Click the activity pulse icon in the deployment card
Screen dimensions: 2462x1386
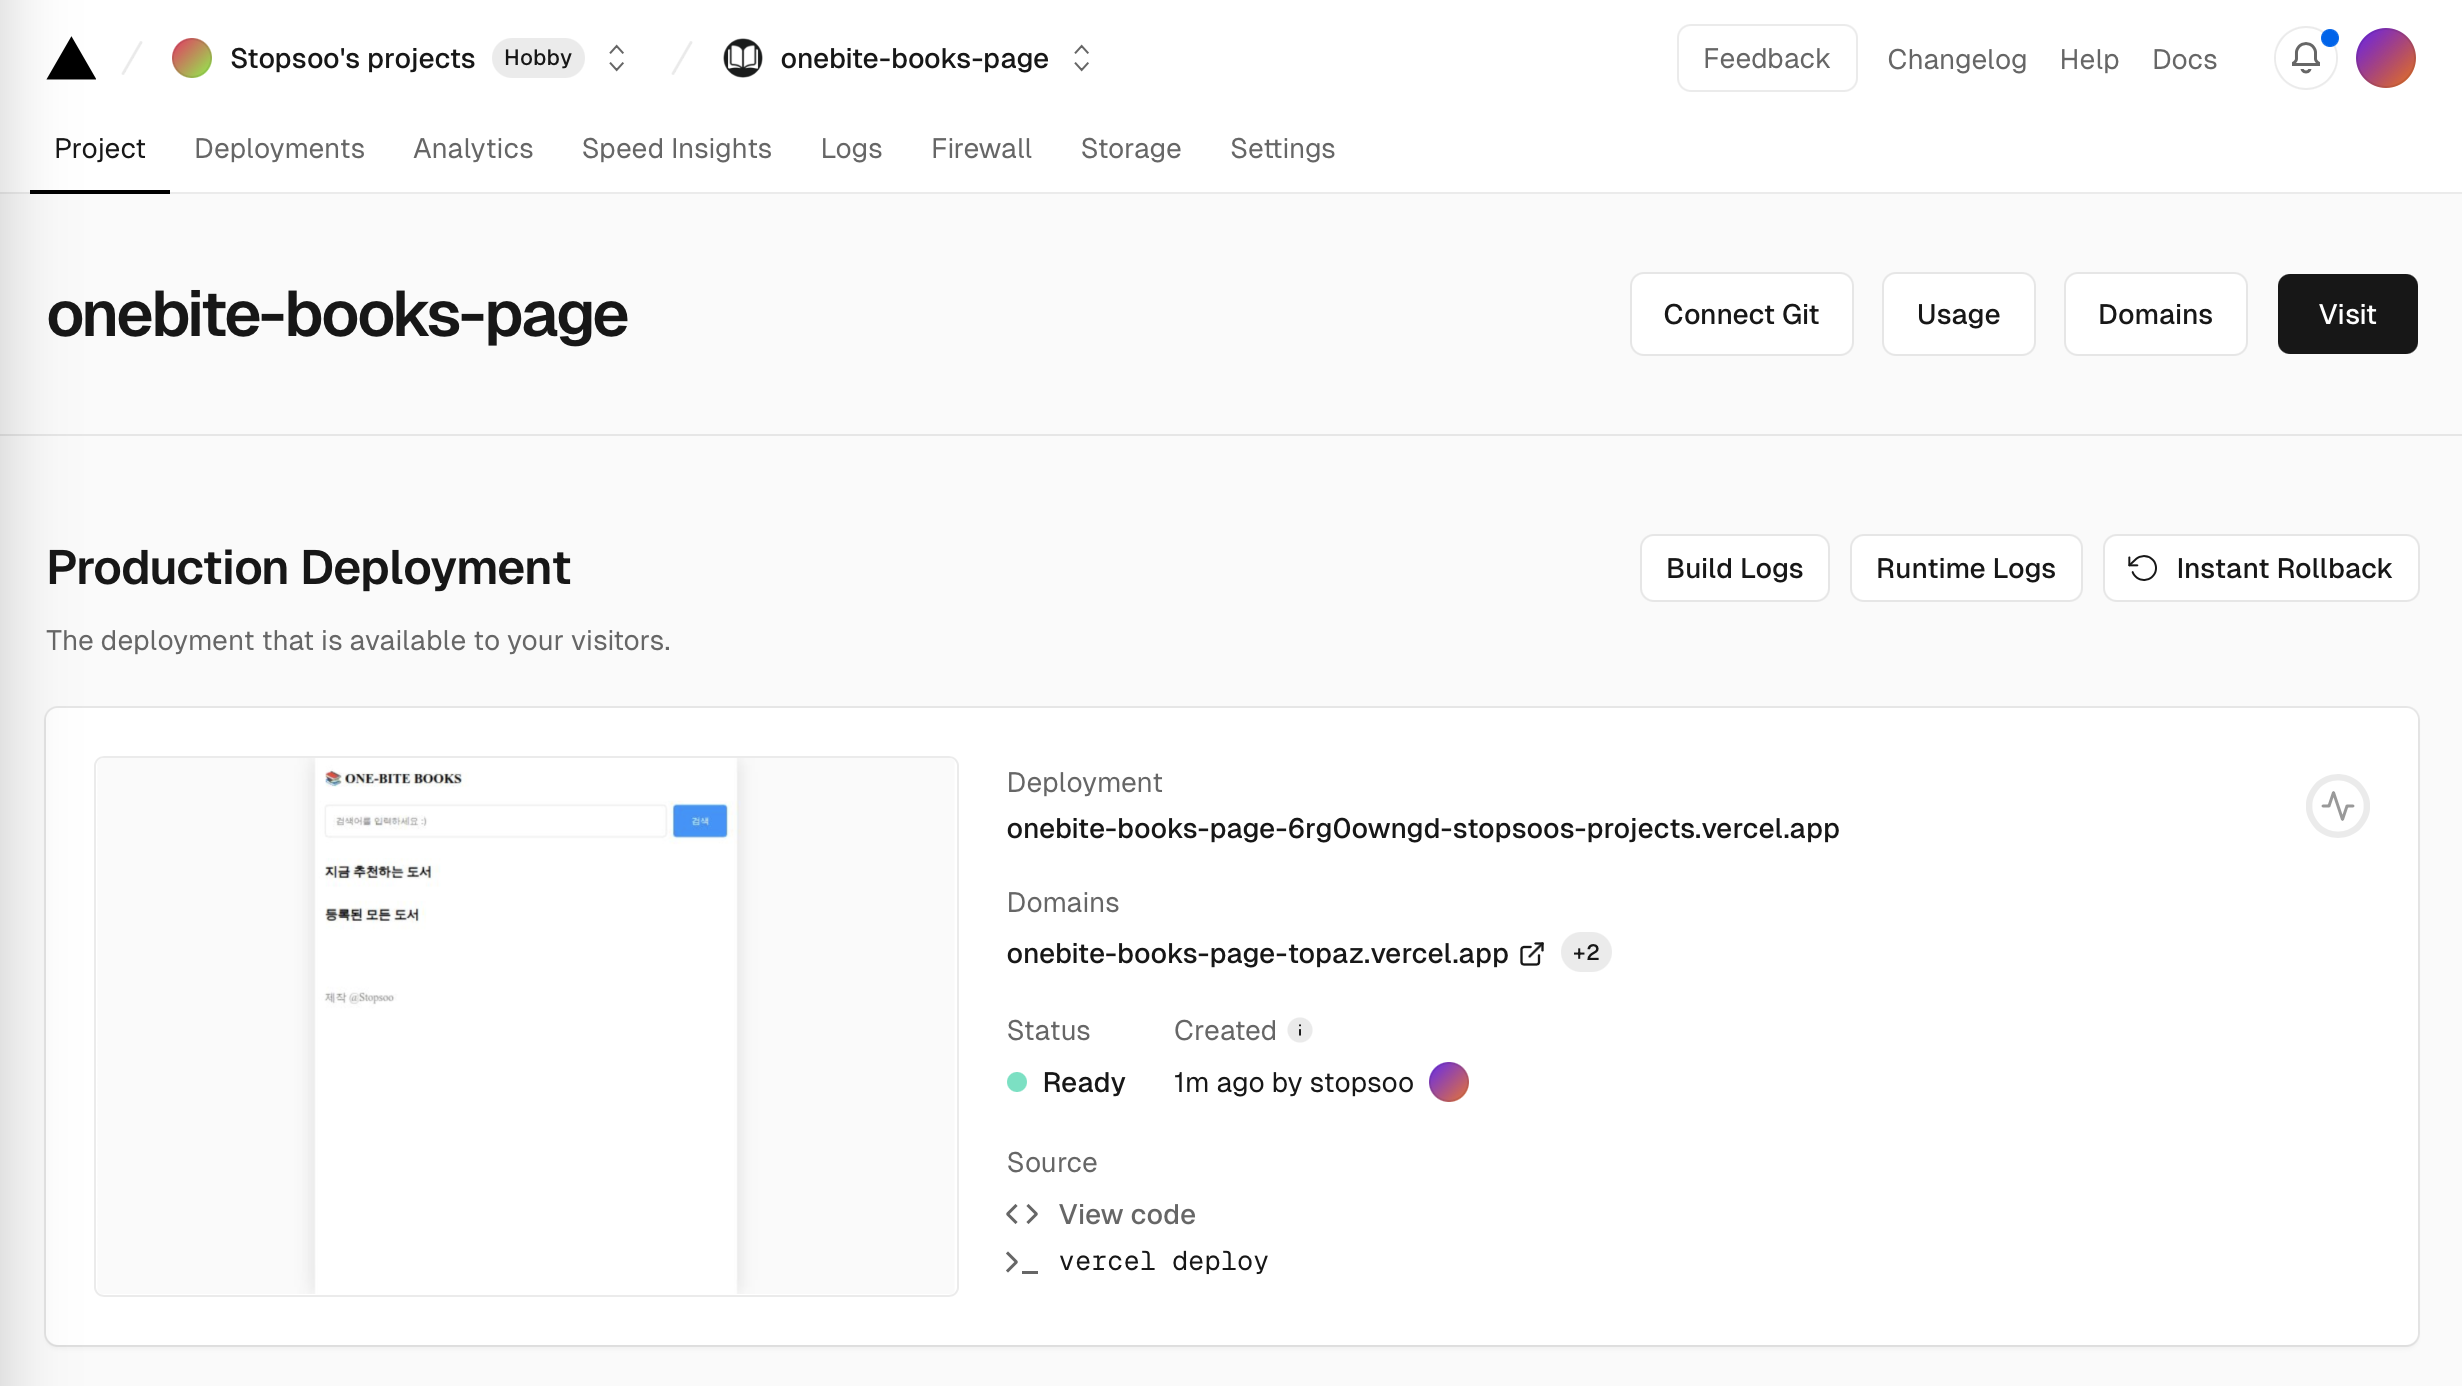tap(2337, 806)
